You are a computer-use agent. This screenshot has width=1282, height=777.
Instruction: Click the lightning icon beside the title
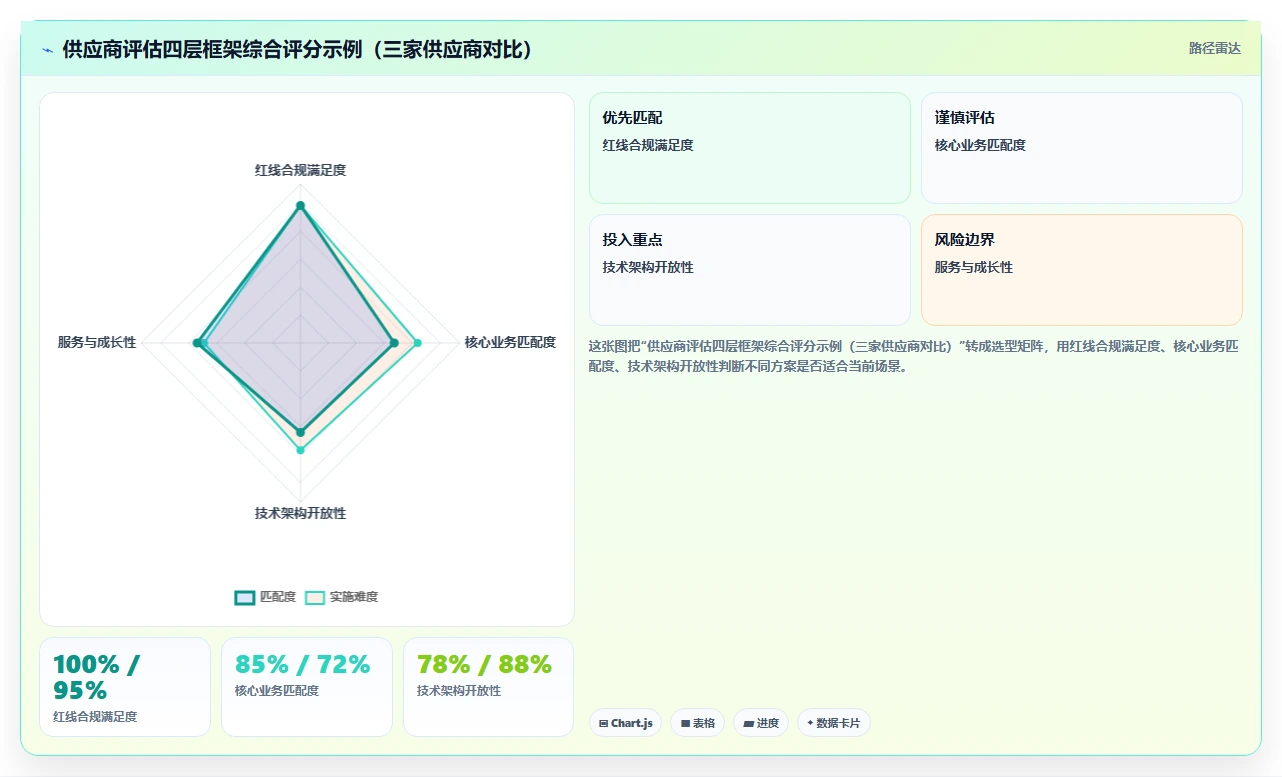[x=47, y=50]
